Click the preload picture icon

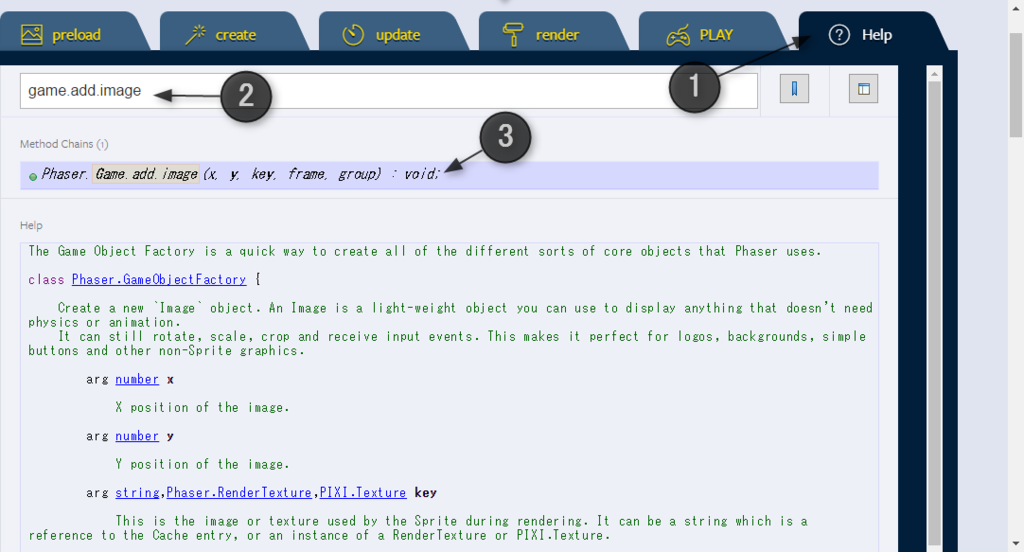(x=31, y=35)
